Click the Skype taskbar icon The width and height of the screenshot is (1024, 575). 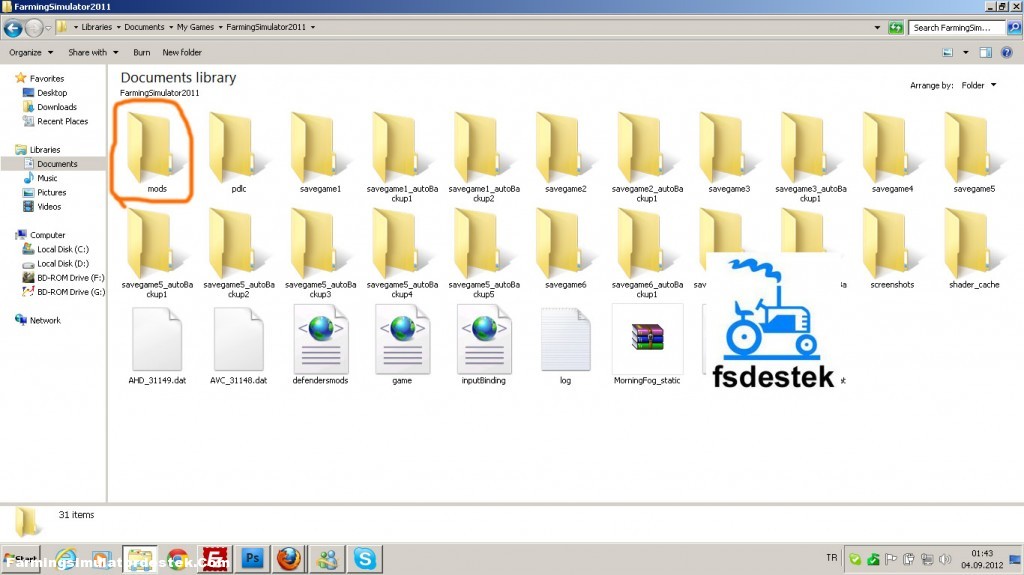tap(365, 559)
